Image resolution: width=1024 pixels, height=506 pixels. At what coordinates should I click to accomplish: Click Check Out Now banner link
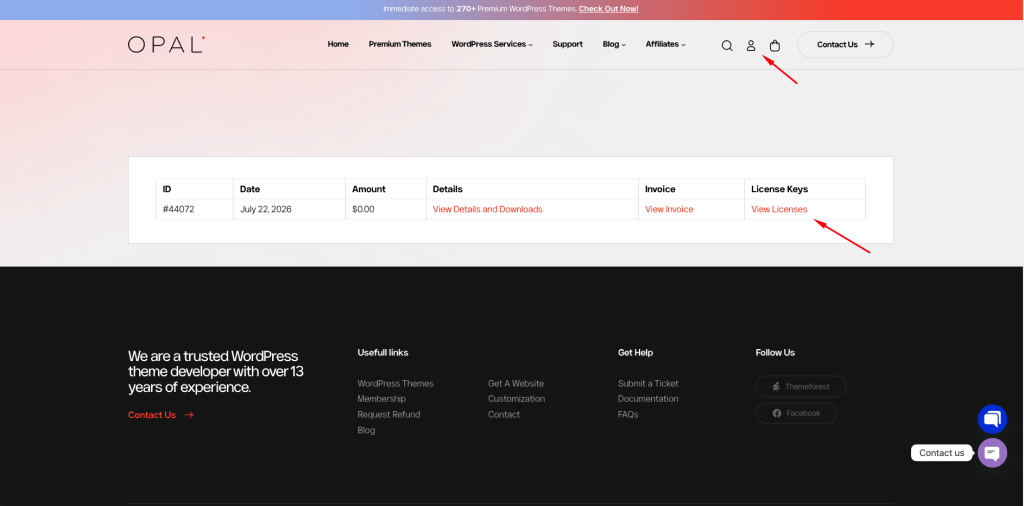pos(608,9)
